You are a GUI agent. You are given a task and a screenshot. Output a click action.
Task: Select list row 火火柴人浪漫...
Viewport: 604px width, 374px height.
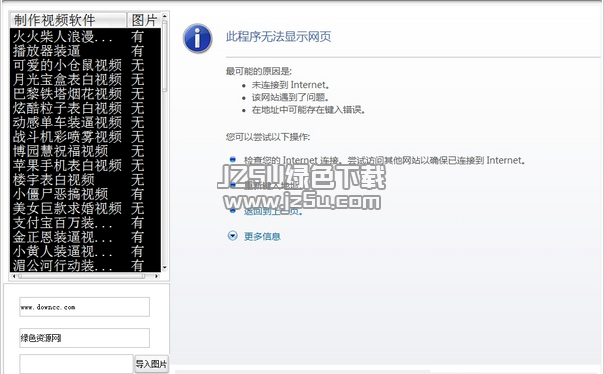click(85, 36)
